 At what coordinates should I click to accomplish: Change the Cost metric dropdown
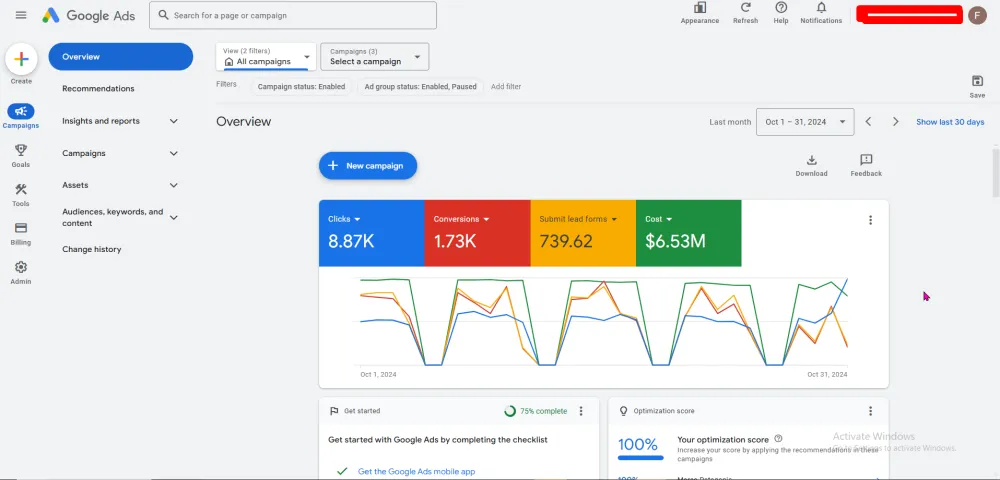point(659,219)
